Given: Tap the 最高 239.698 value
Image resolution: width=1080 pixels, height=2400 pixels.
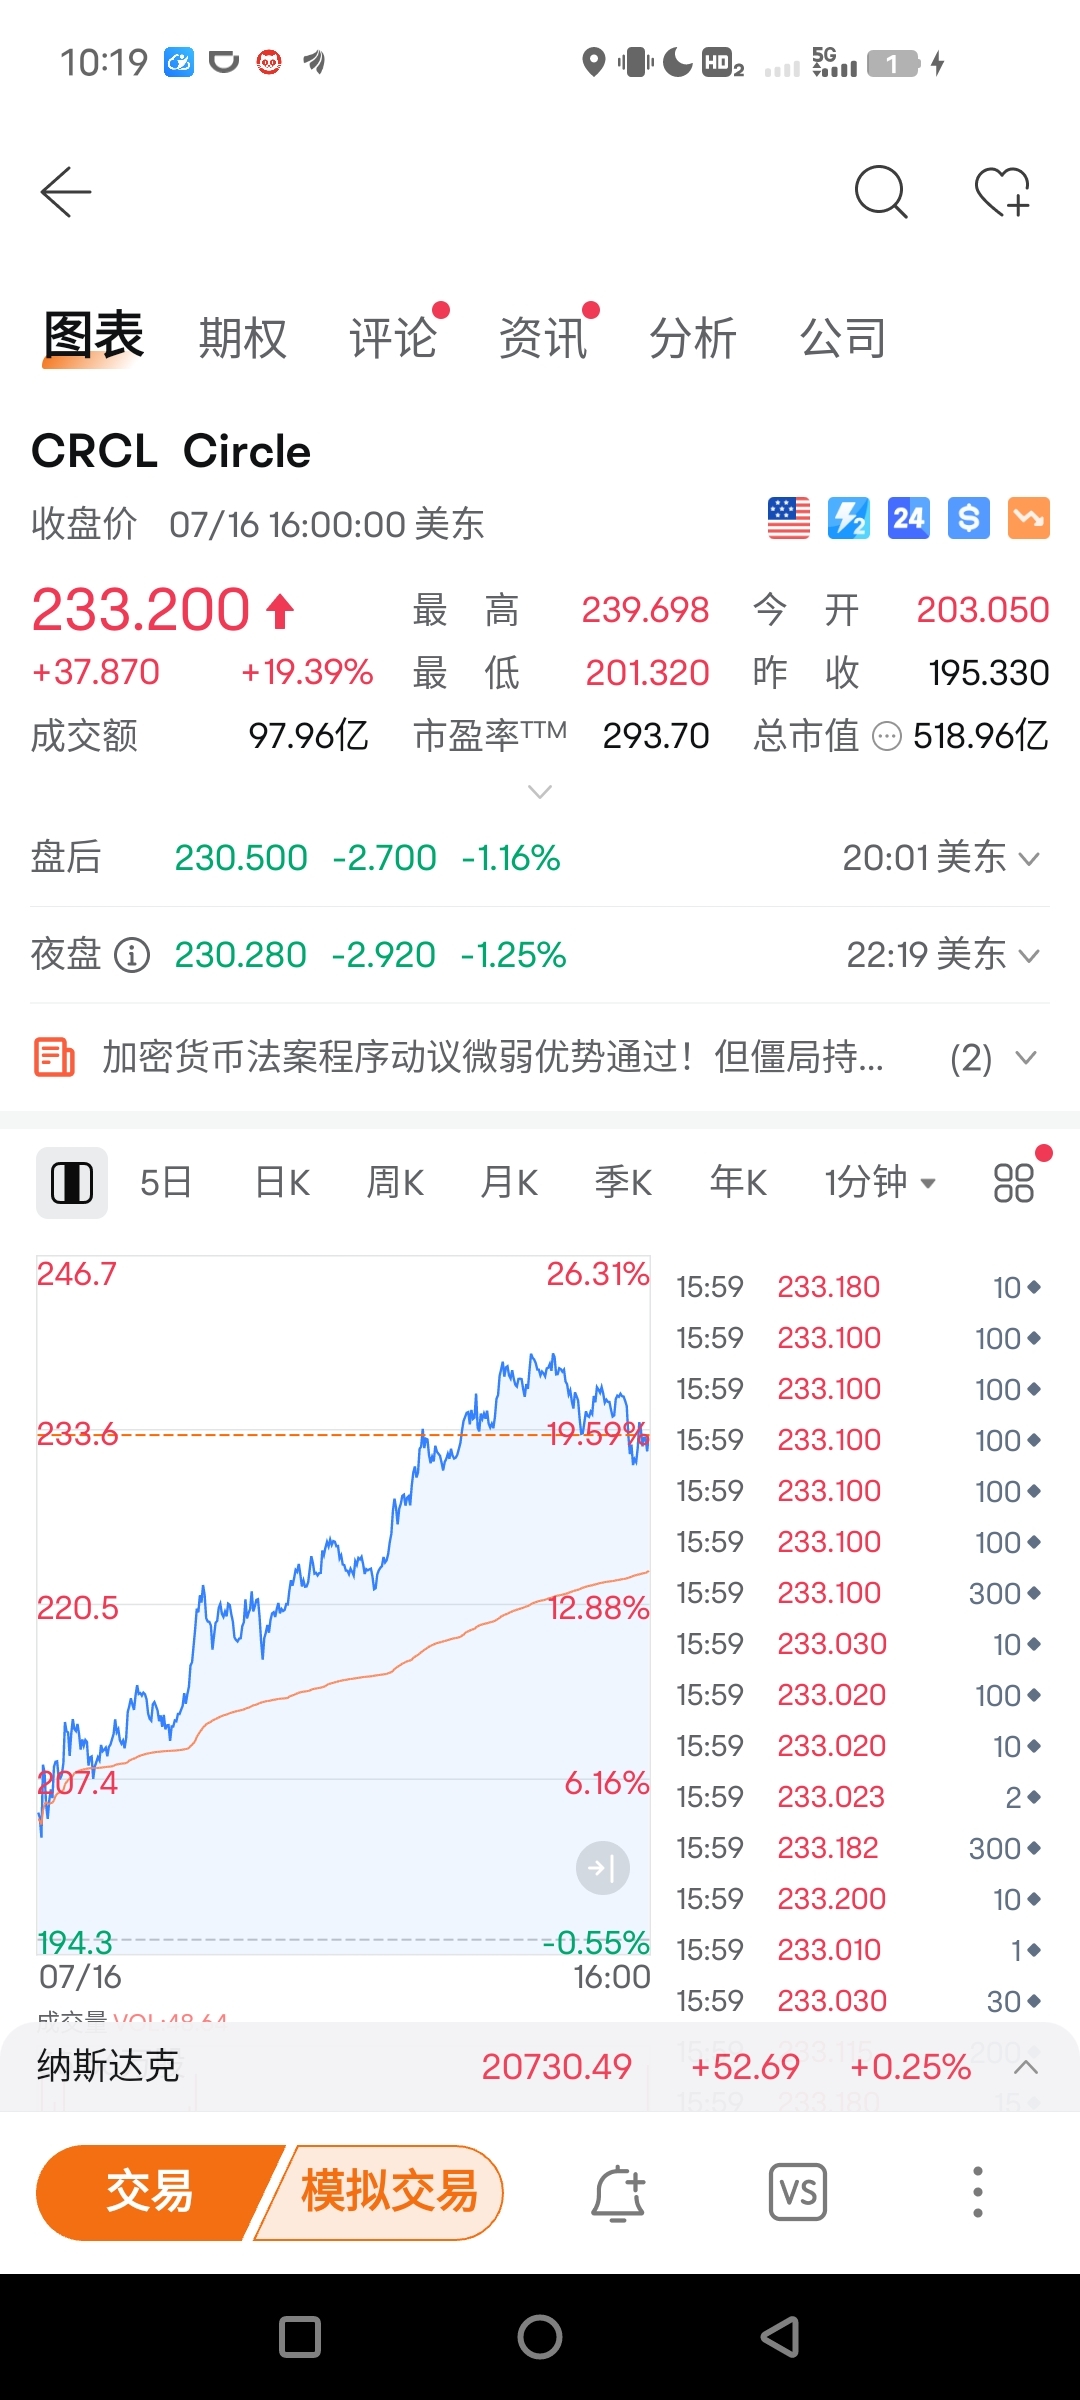Looking at the screenshot, I should (x=646, y=610).
